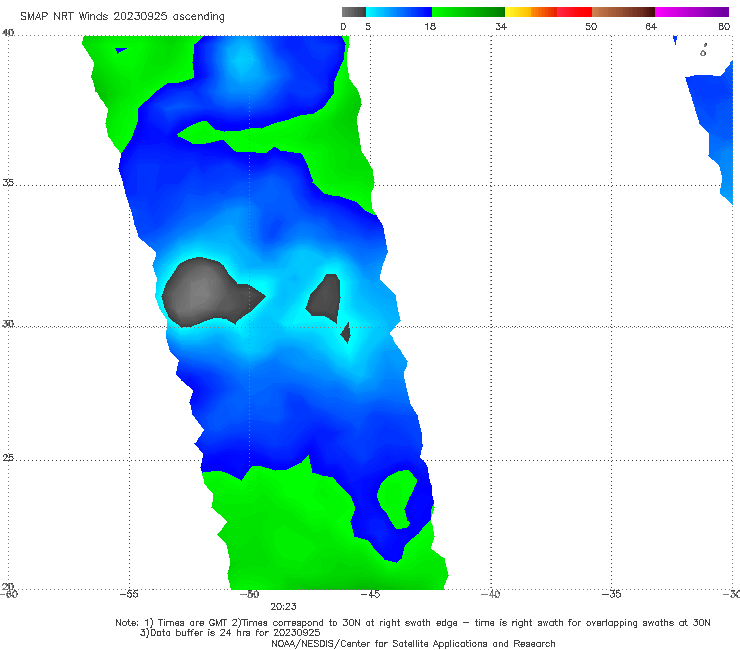
Task: Click the '-55' longitude axis label
Action: (x=129, y=594)
